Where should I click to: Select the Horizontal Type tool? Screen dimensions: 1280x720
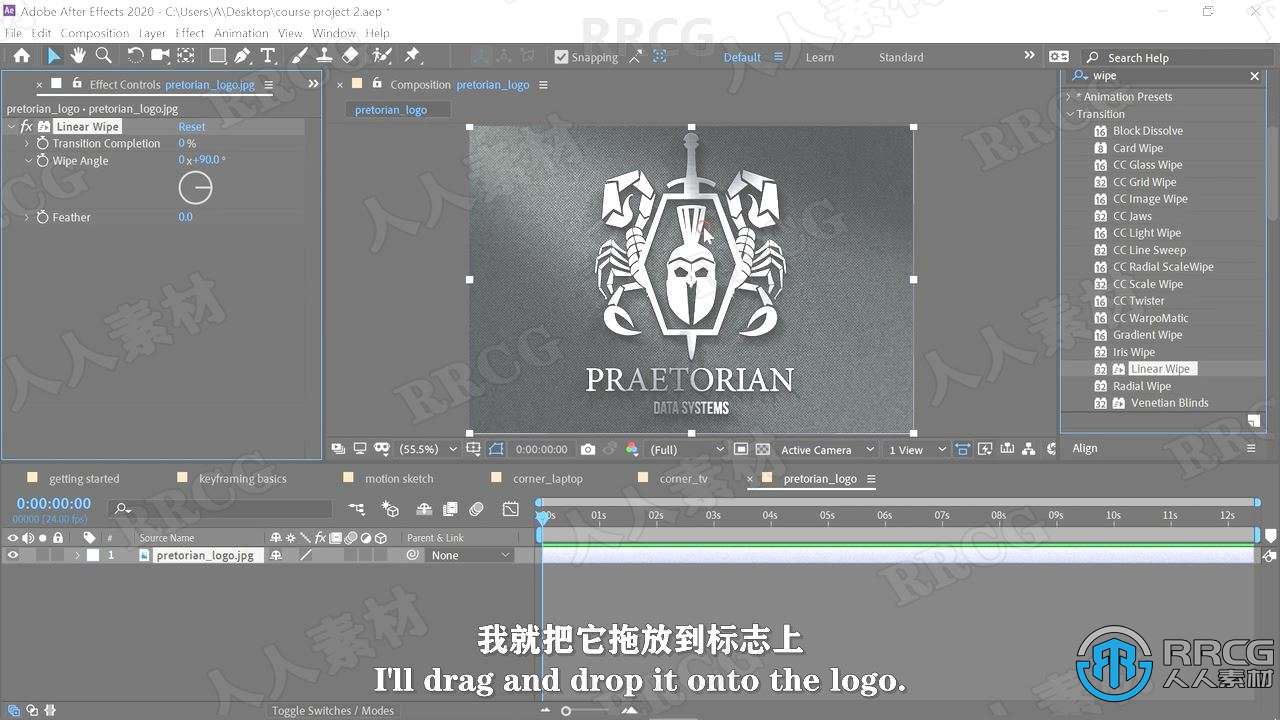[268, 56]
